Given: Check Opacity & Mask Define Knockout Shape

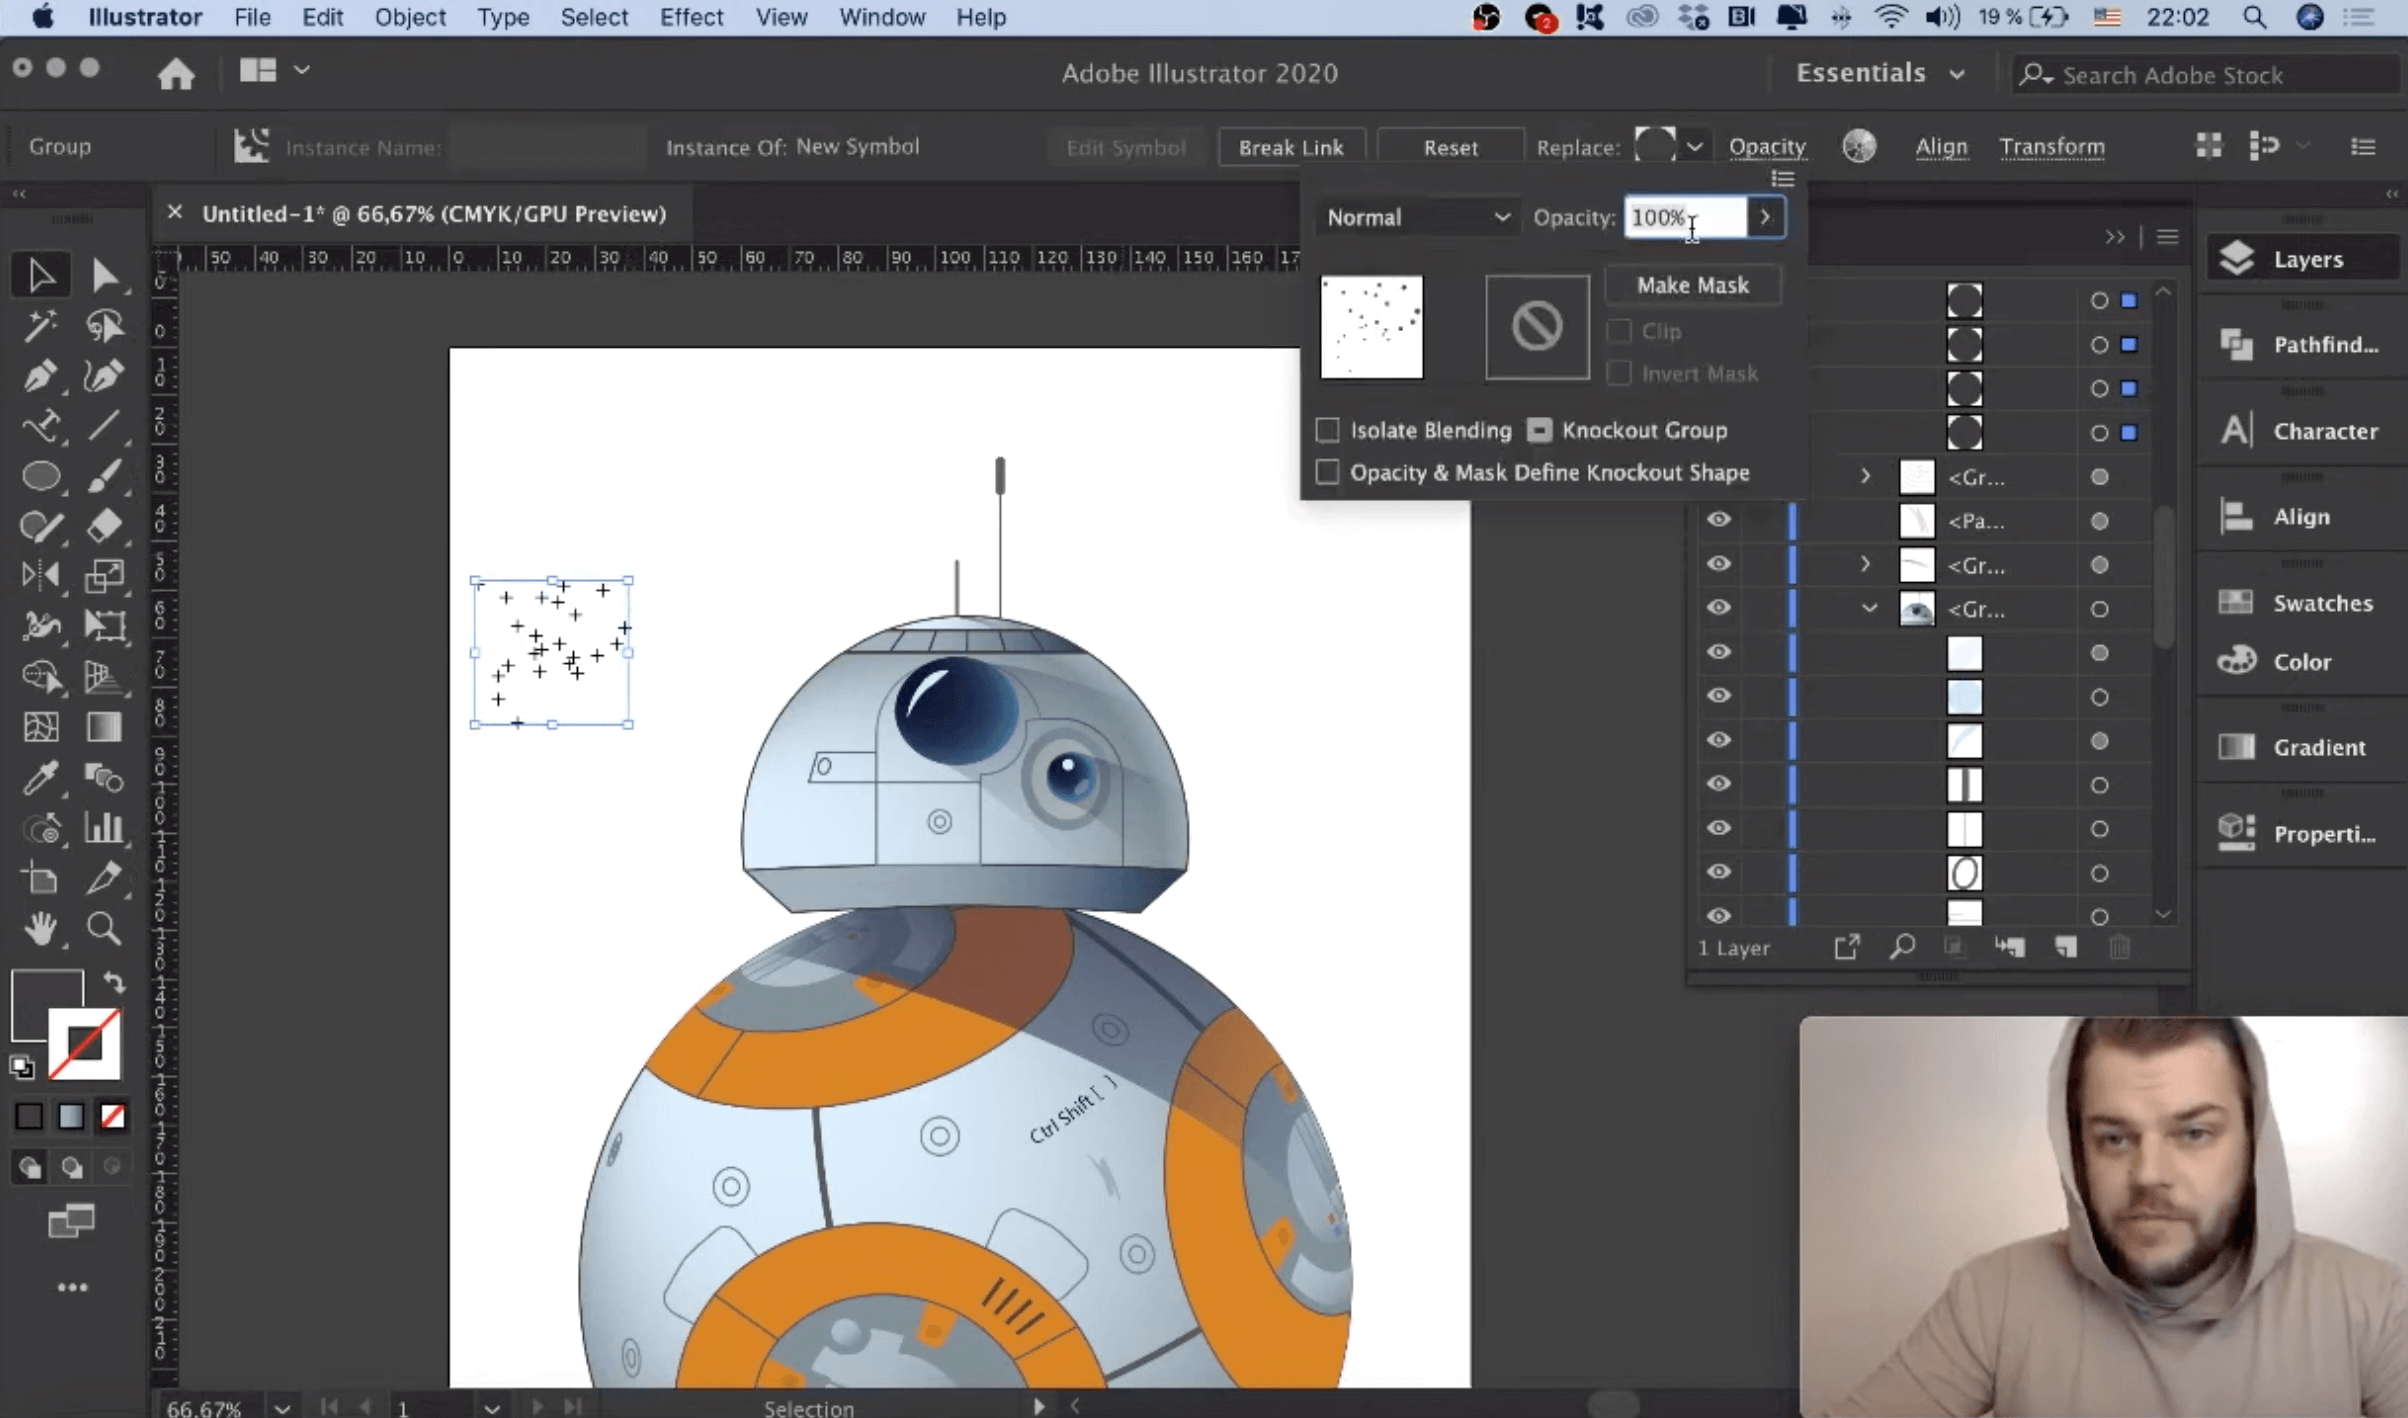Looking at the screenshot, I should point(1327,472).
